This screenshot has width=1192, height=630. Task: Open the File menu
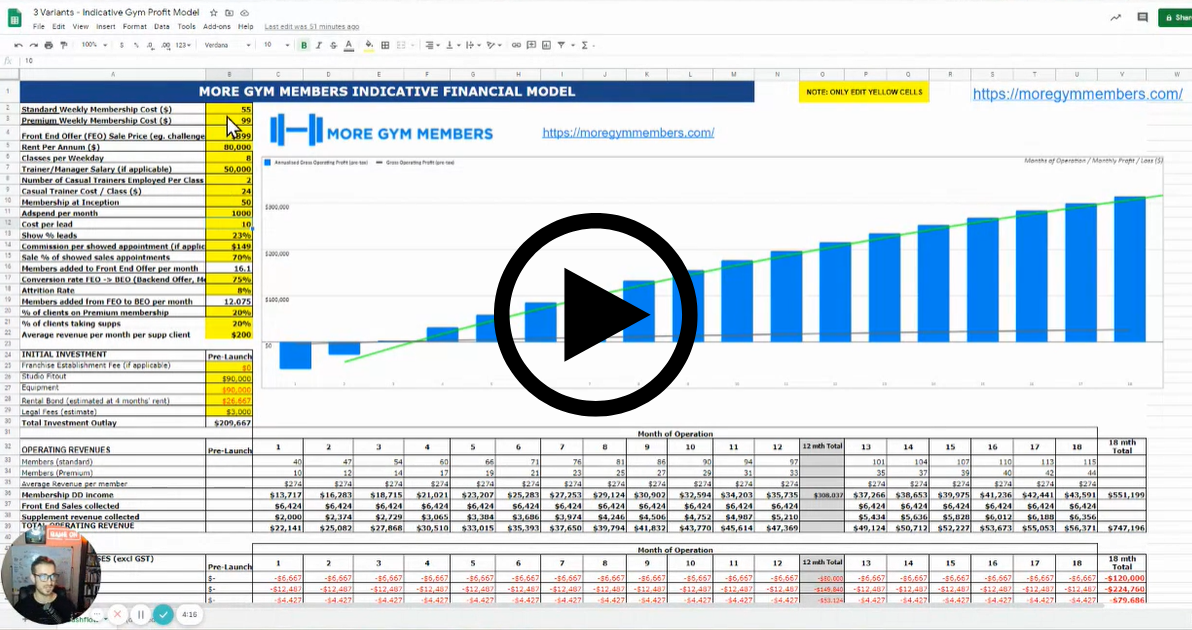pos(38,27)
